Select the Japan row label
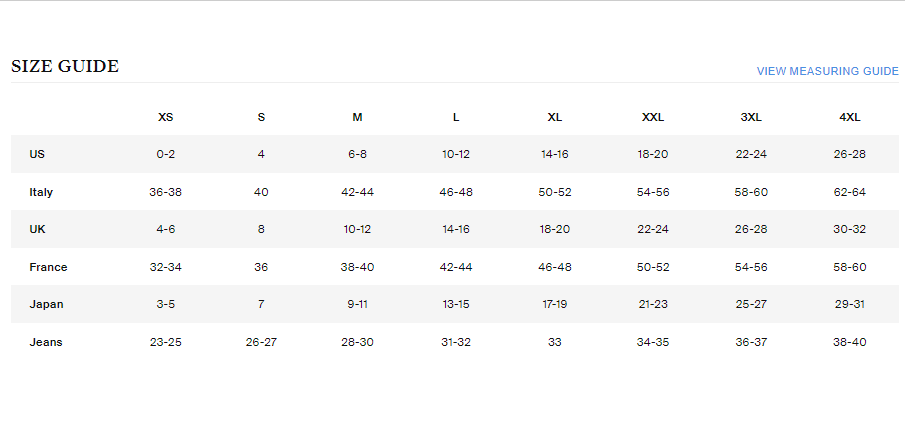The width and height of the screenshot is (905, 437). coord(46,304)
